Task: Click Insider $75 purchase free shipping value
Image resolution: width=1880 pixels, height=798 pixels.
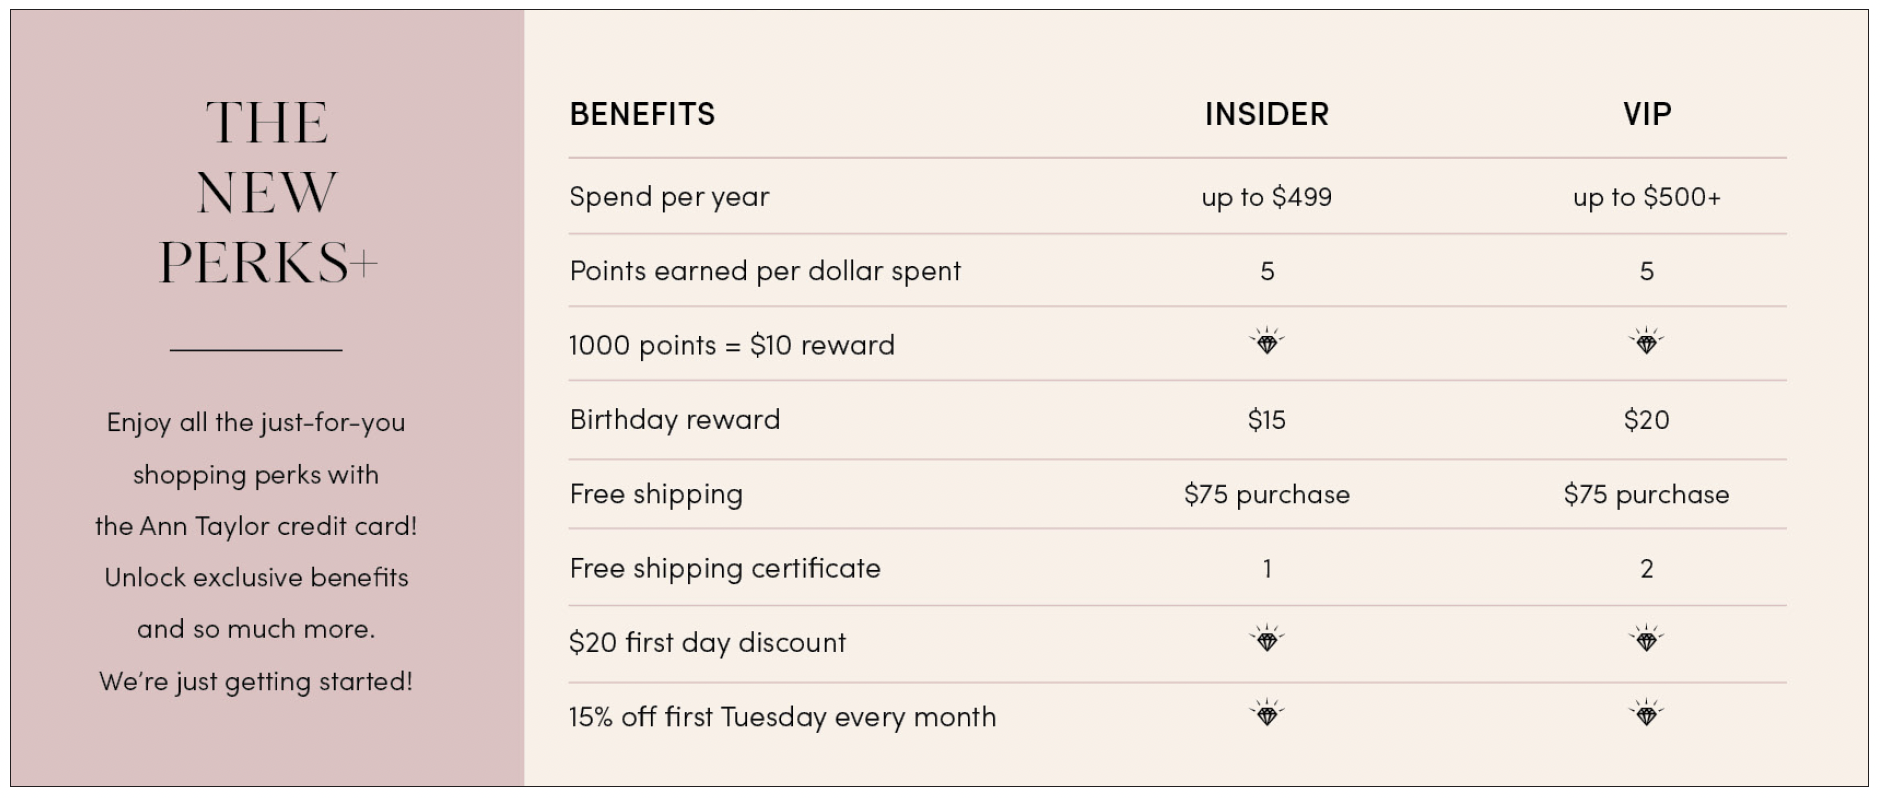Action: click(1266, 494)
